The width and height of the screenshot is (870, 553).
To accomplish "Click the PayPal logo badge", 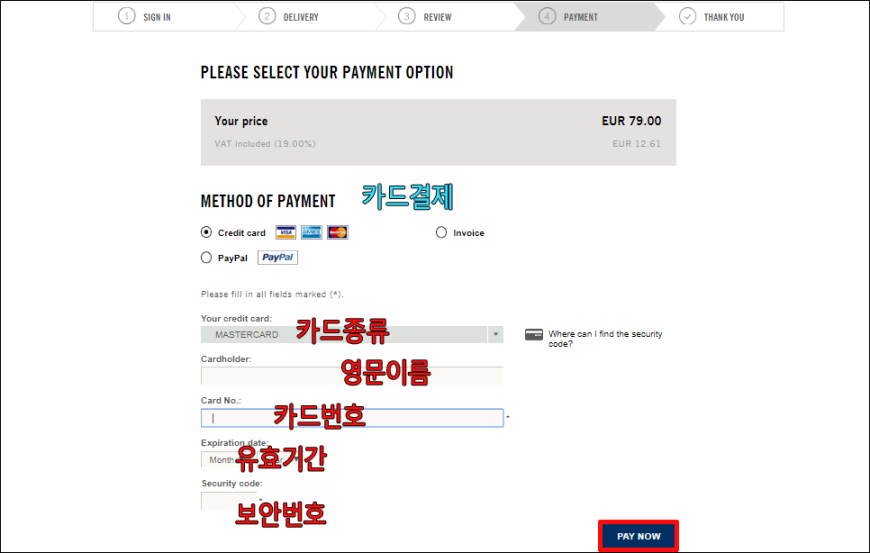I will coord(277,257).
